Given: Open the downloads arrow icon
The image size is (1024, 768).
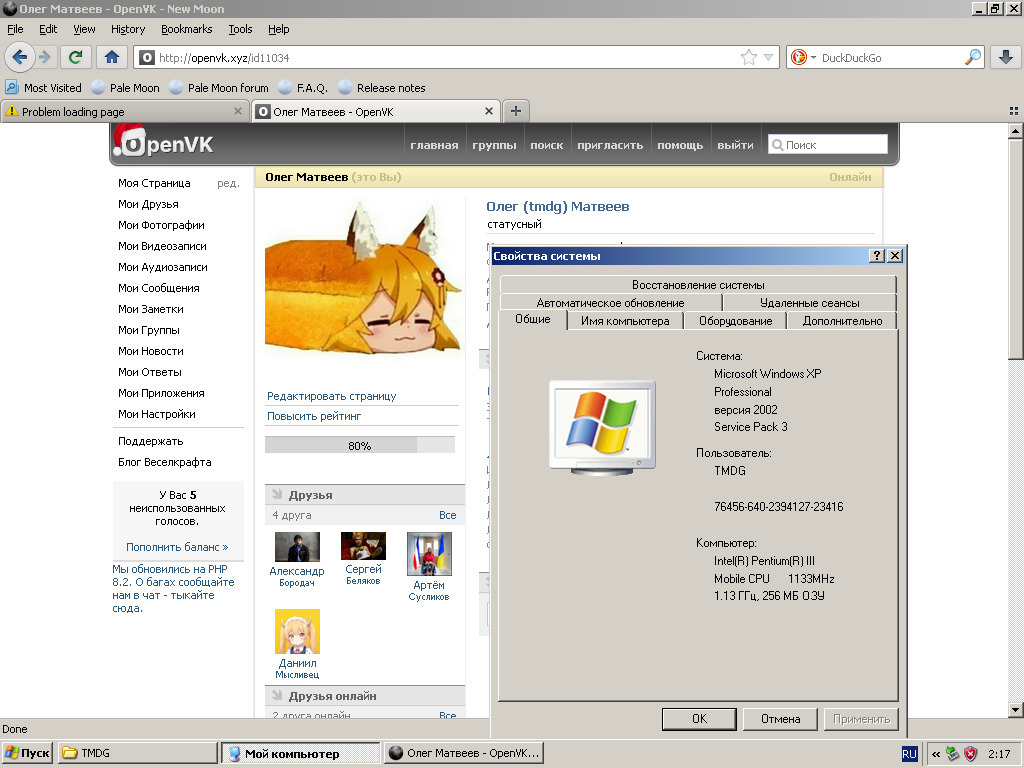Looking at the screenshot, I should (x=1006, y=57).
